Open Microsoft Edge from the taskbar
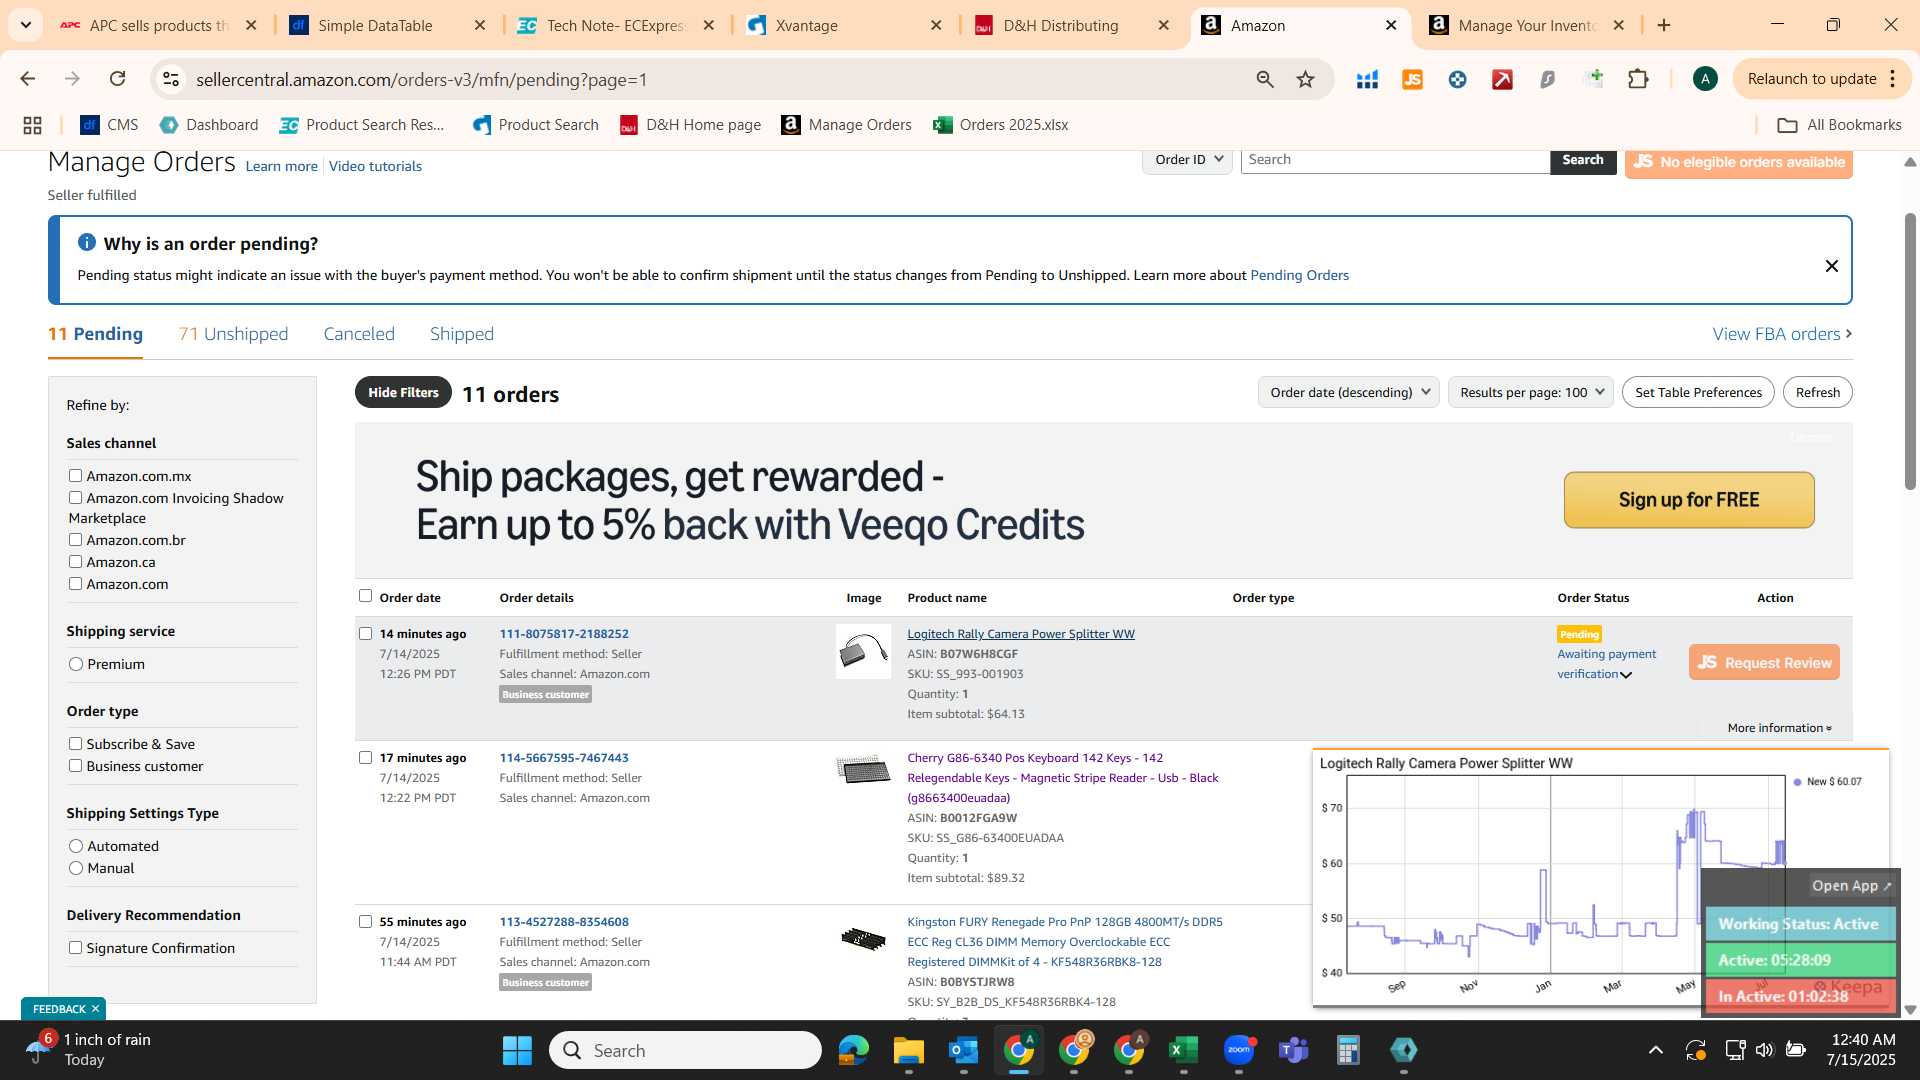1920x1080 pixels. coord(853,1051)
